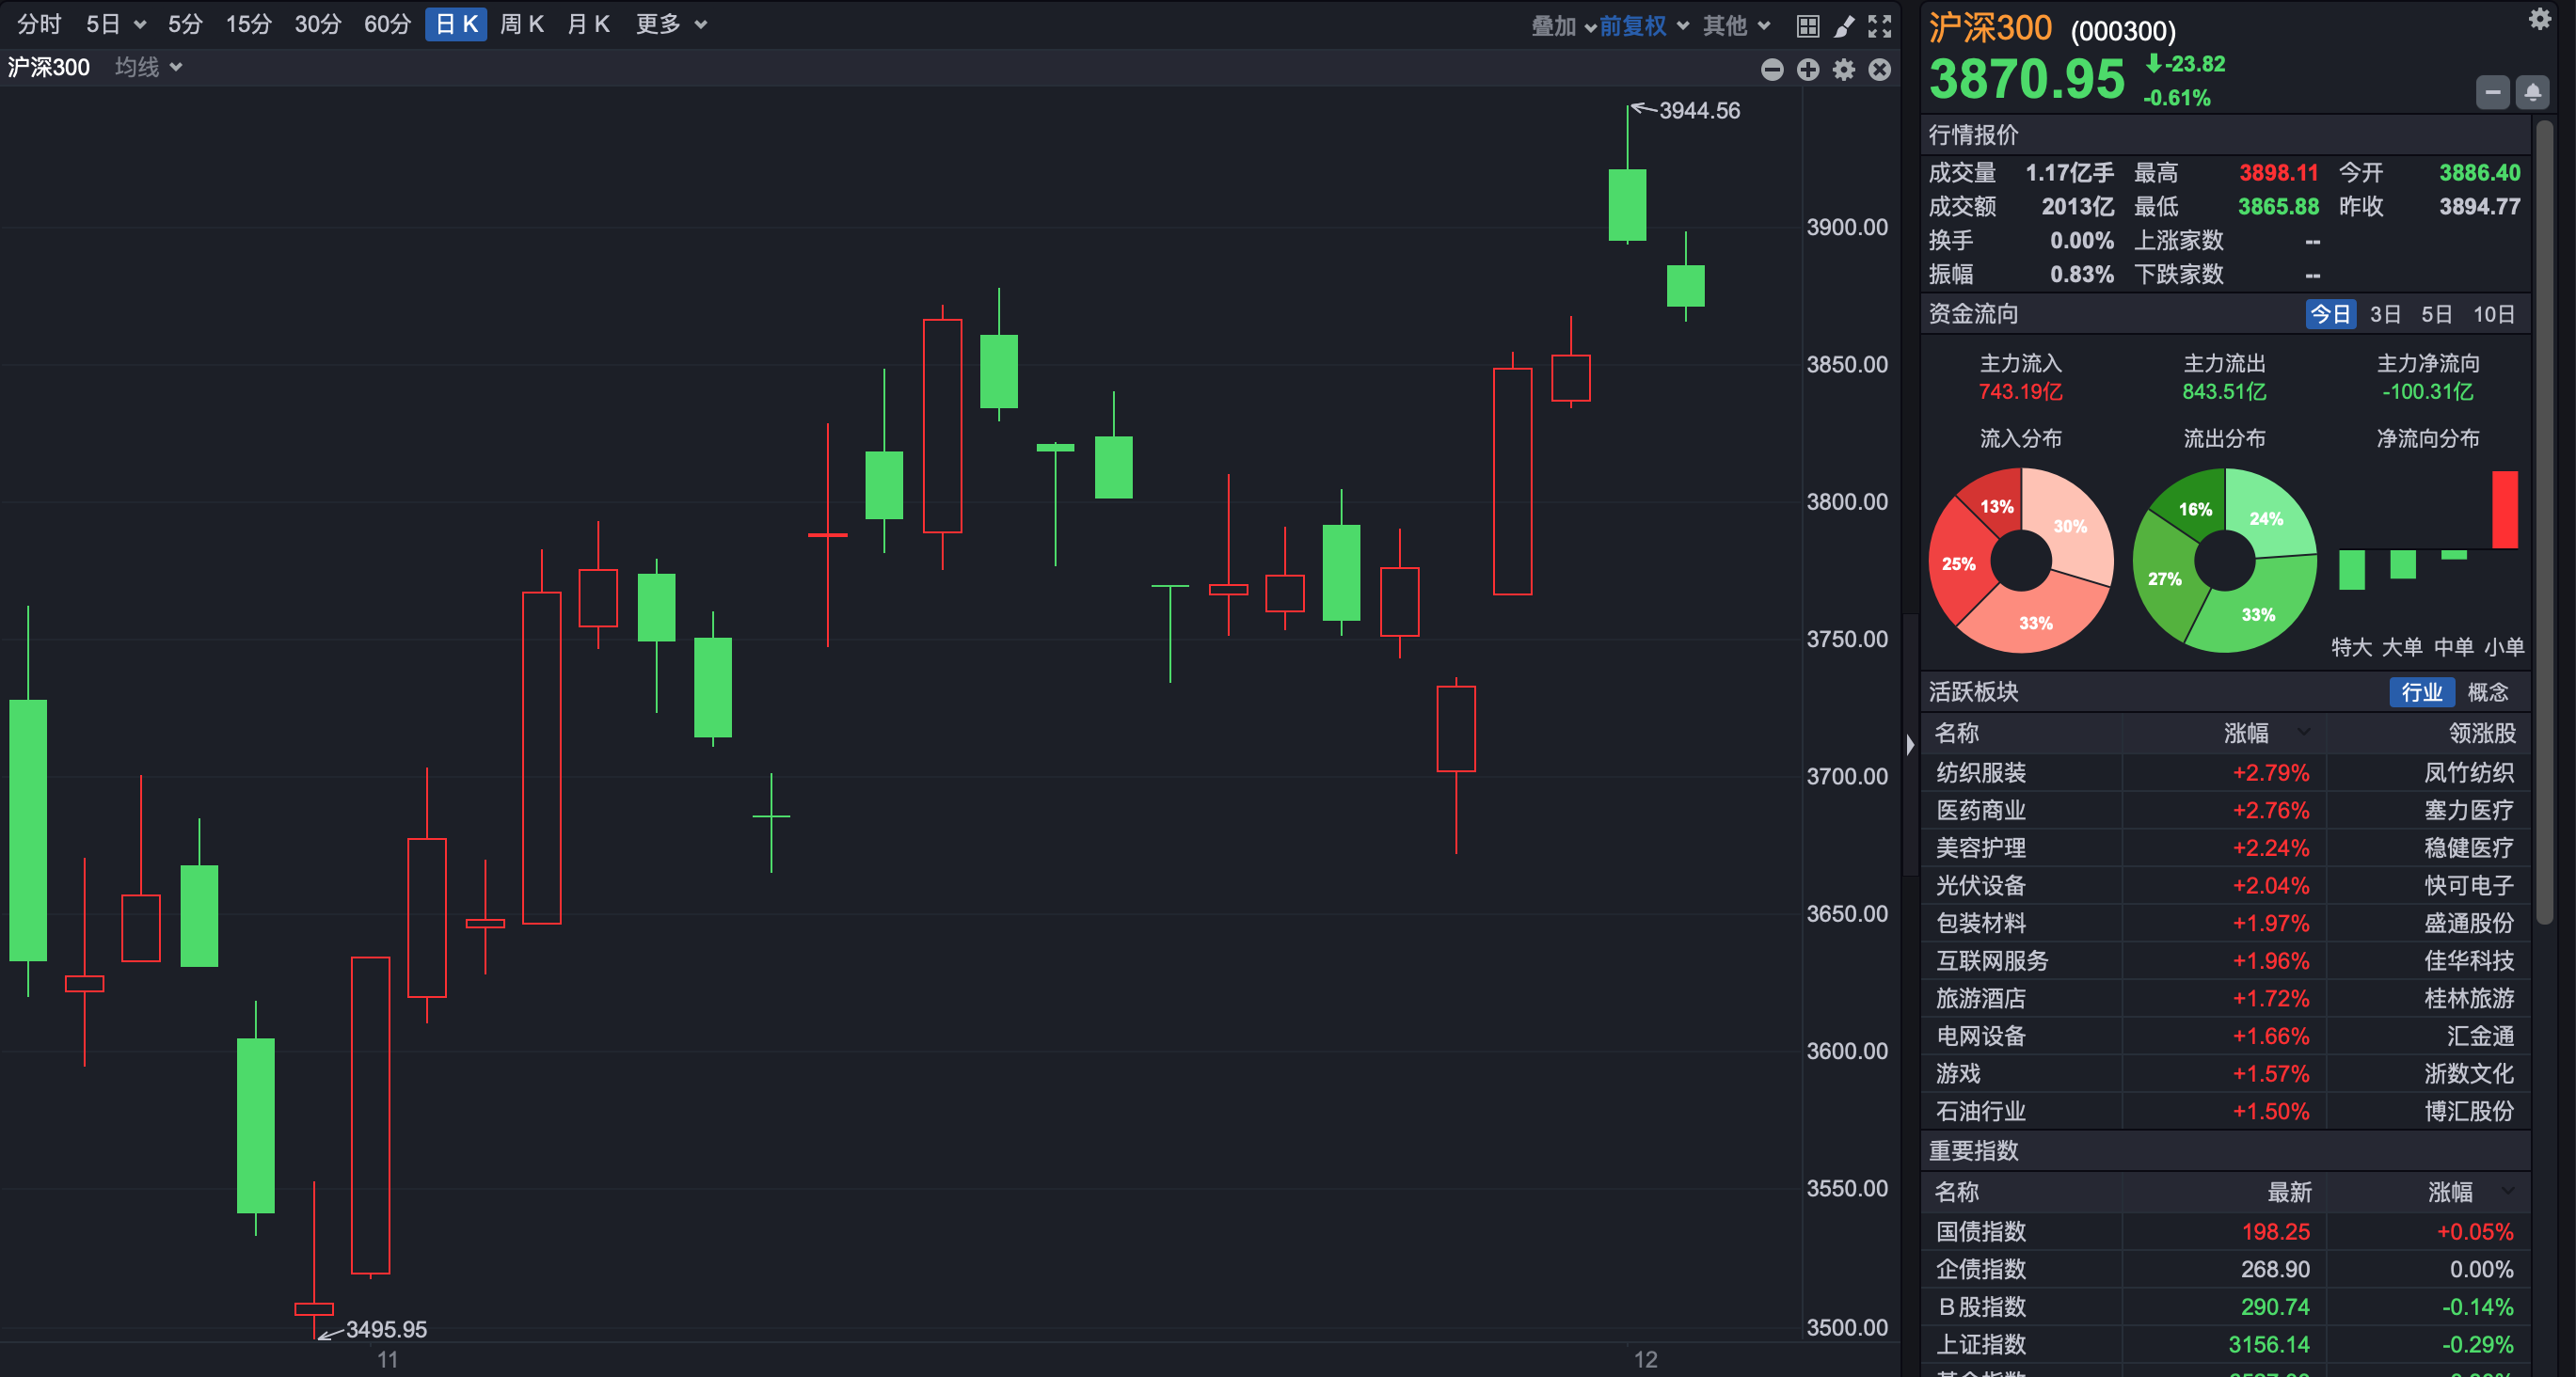Image resolution: width=2576 pixels, height=1377 pixels.
Task: Switch to the 60分 chart tab
Action: click(387, 24)
